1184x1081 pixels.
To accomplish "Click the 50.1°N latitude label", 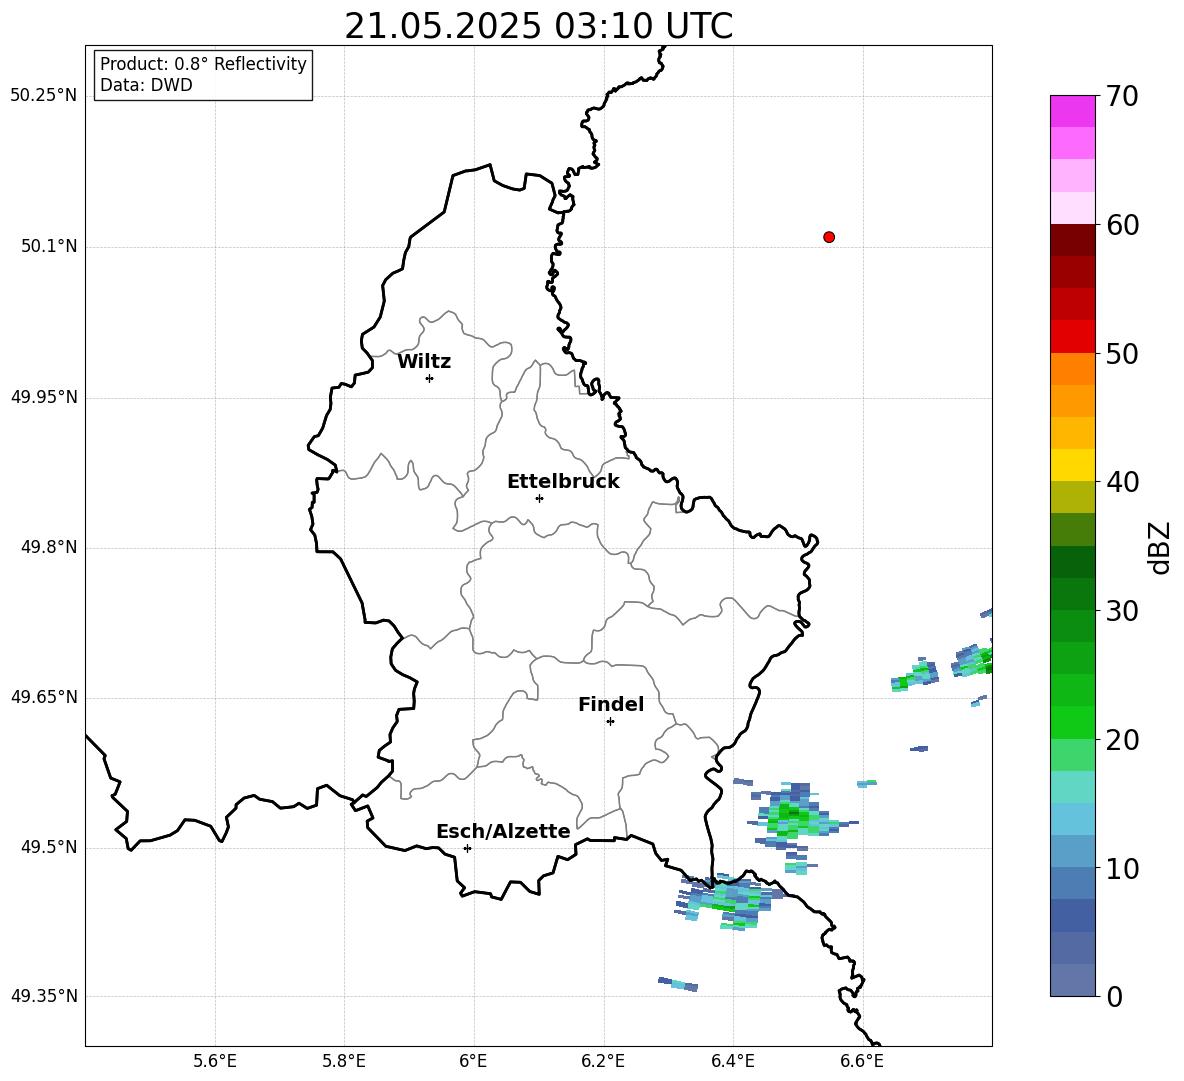I will [49, 246].
